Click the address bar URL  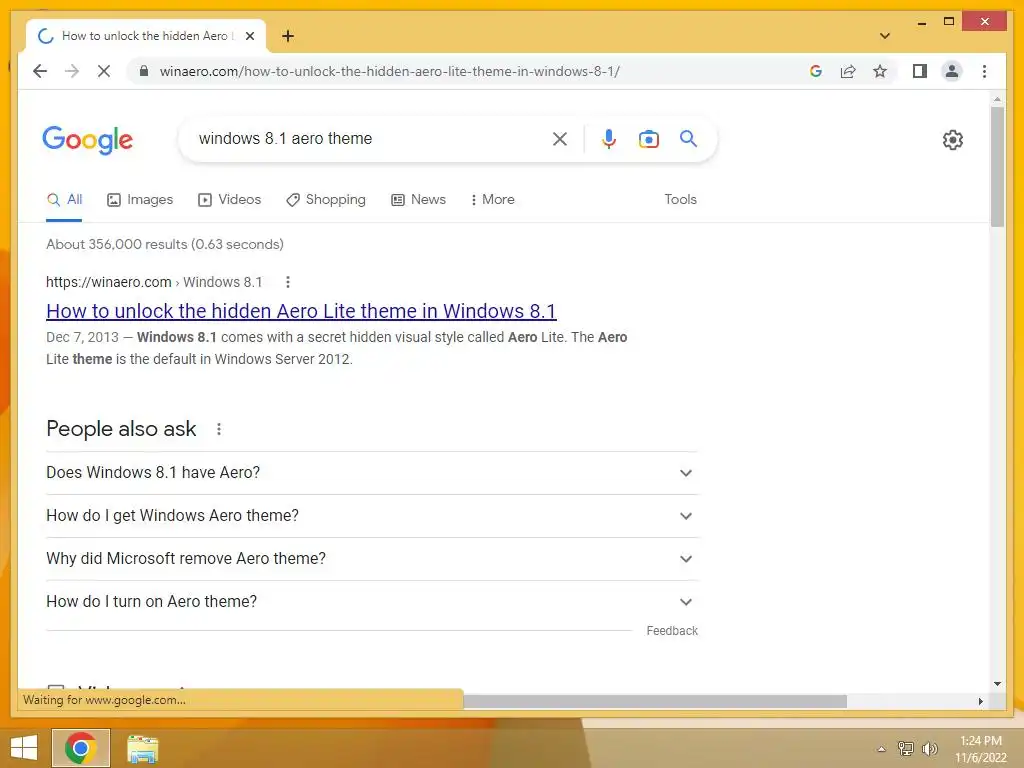pyautogui.click(x=389, y=71)
